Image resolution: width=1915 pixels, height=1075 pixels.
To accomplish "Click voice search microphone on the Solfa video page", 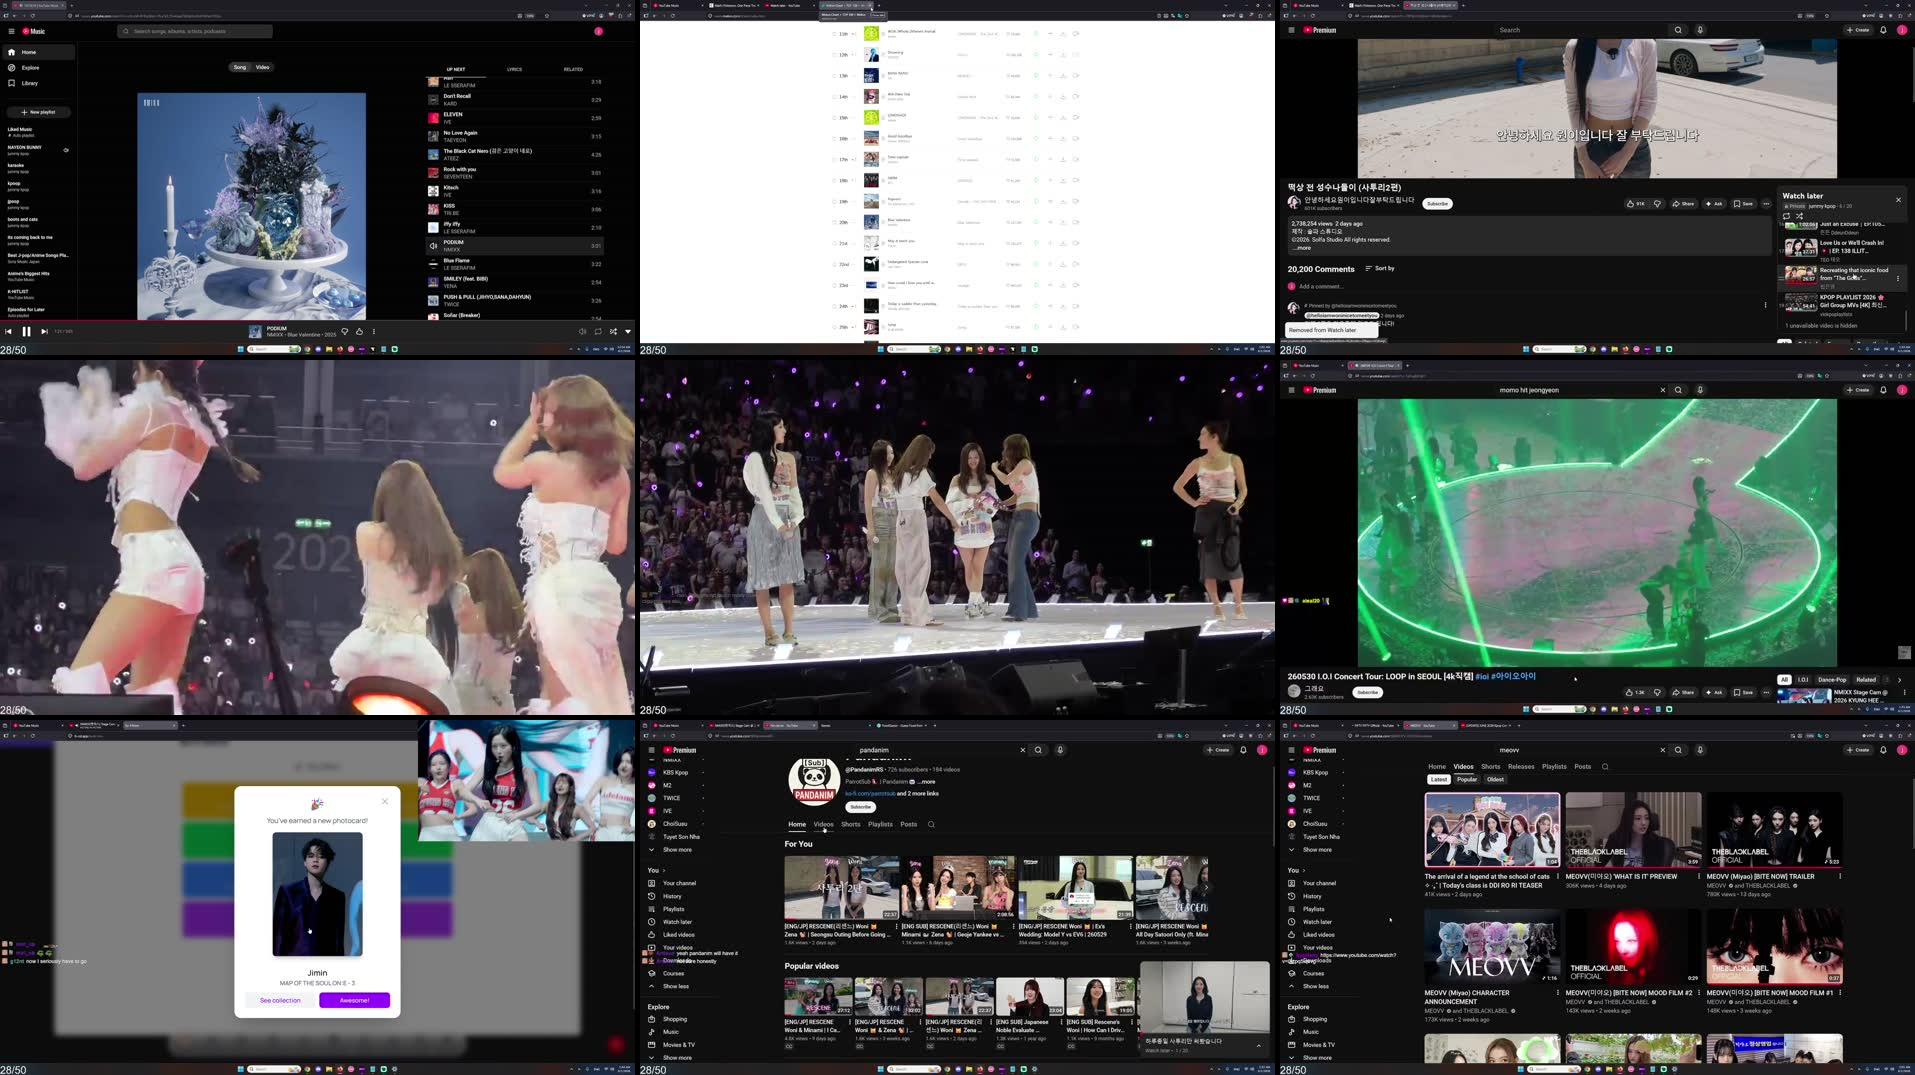I will (1700, 30).
